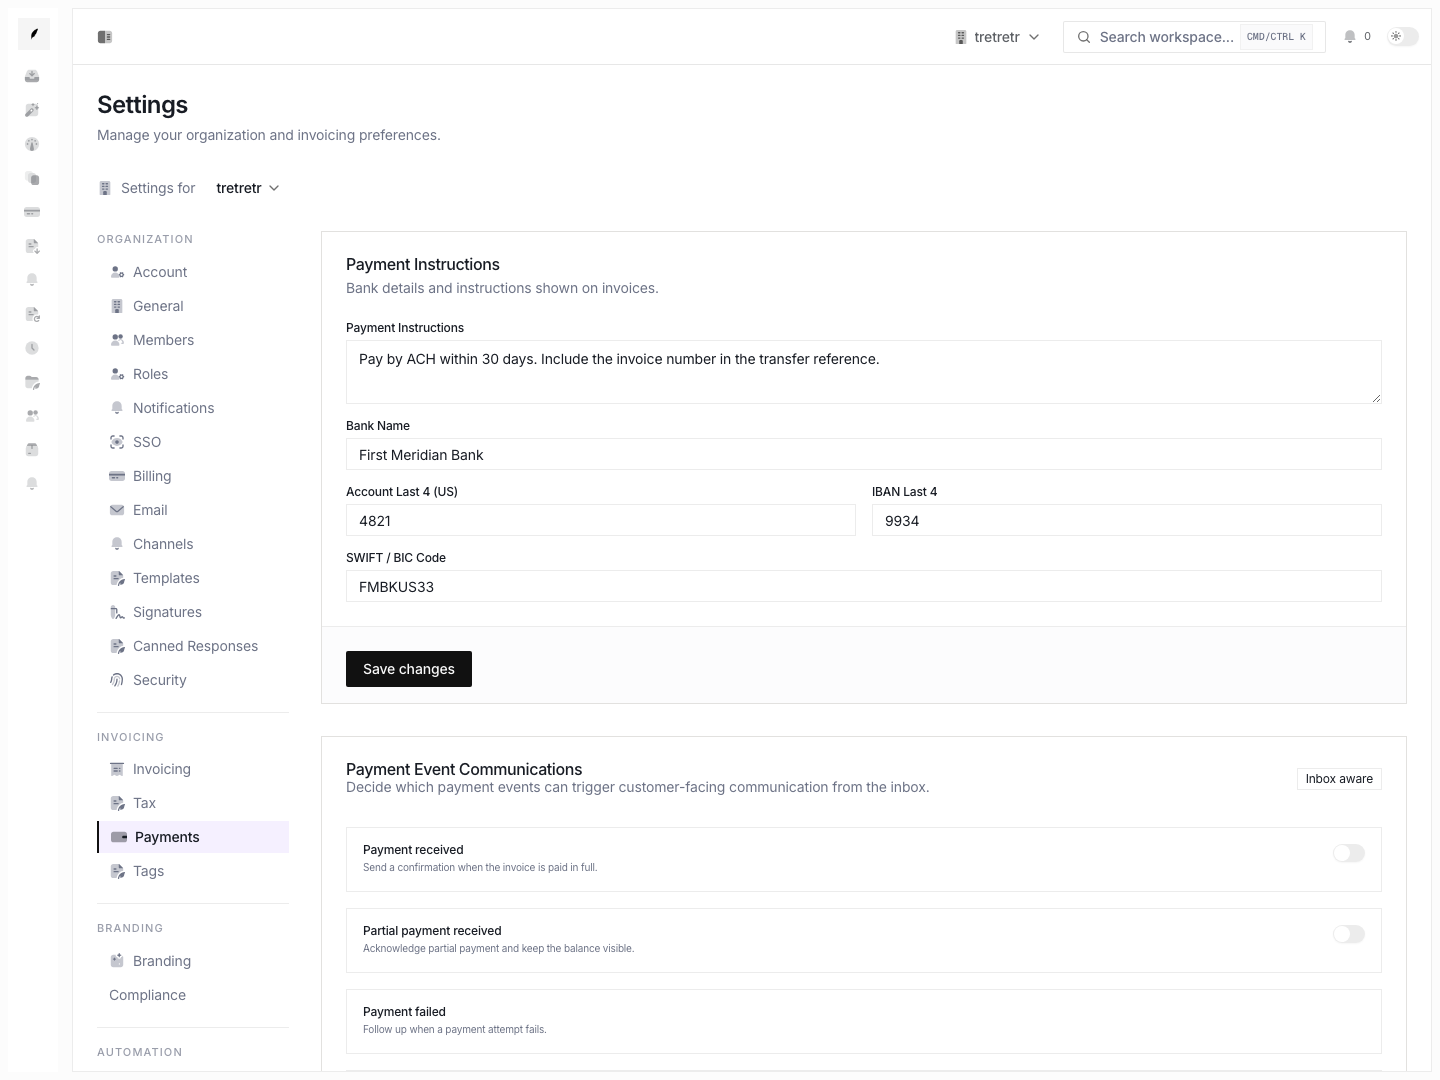Click the SSO scan icon in settings nav
The image size is (1440, 1080).
point(117,442)
